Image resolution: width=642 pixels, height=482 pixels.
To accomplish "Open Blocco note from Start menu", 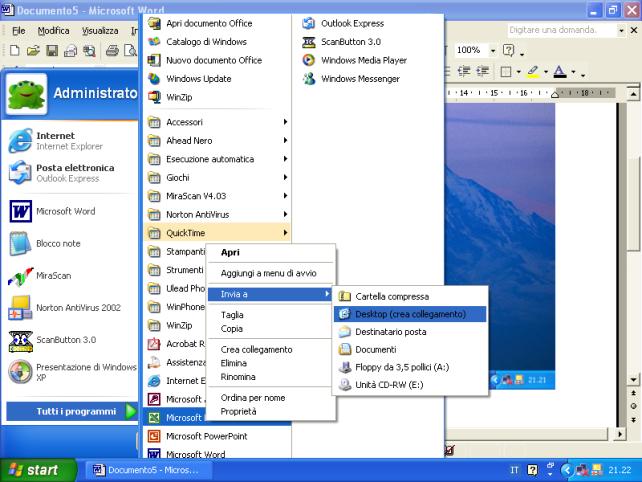I will click(x=70, y=243).
